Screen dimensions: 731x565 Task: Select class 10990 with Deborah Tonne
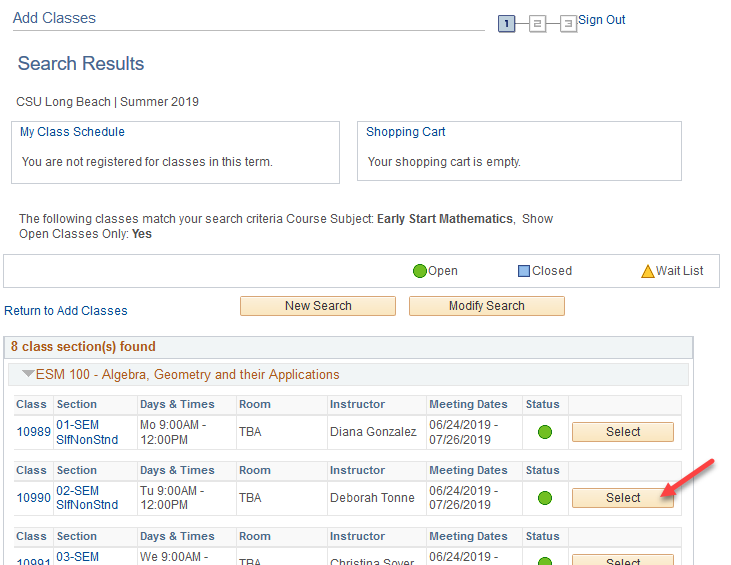(623, 498)
